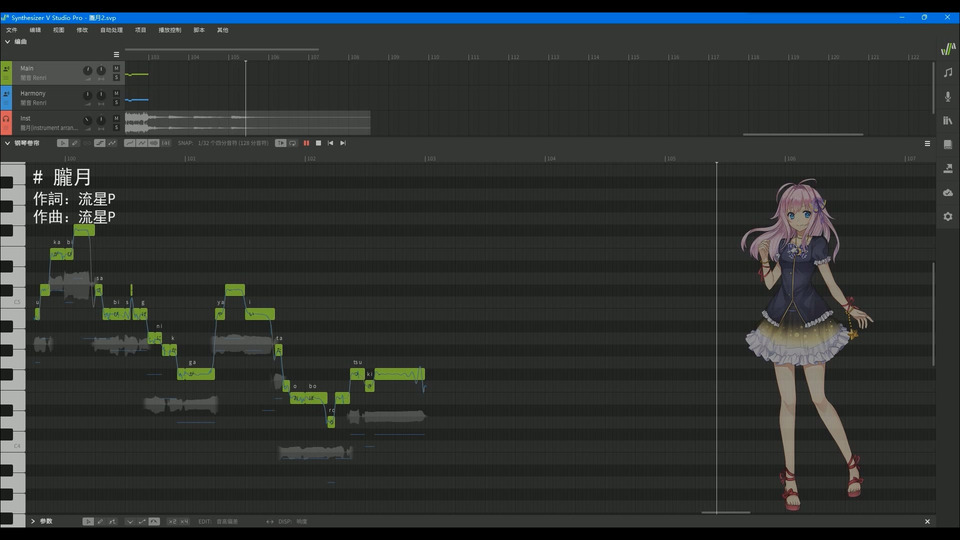This screenshot has height=540, width=960.
Task: Open the 播放控制 (Playback) menu
Action: [x=170, y=30]
